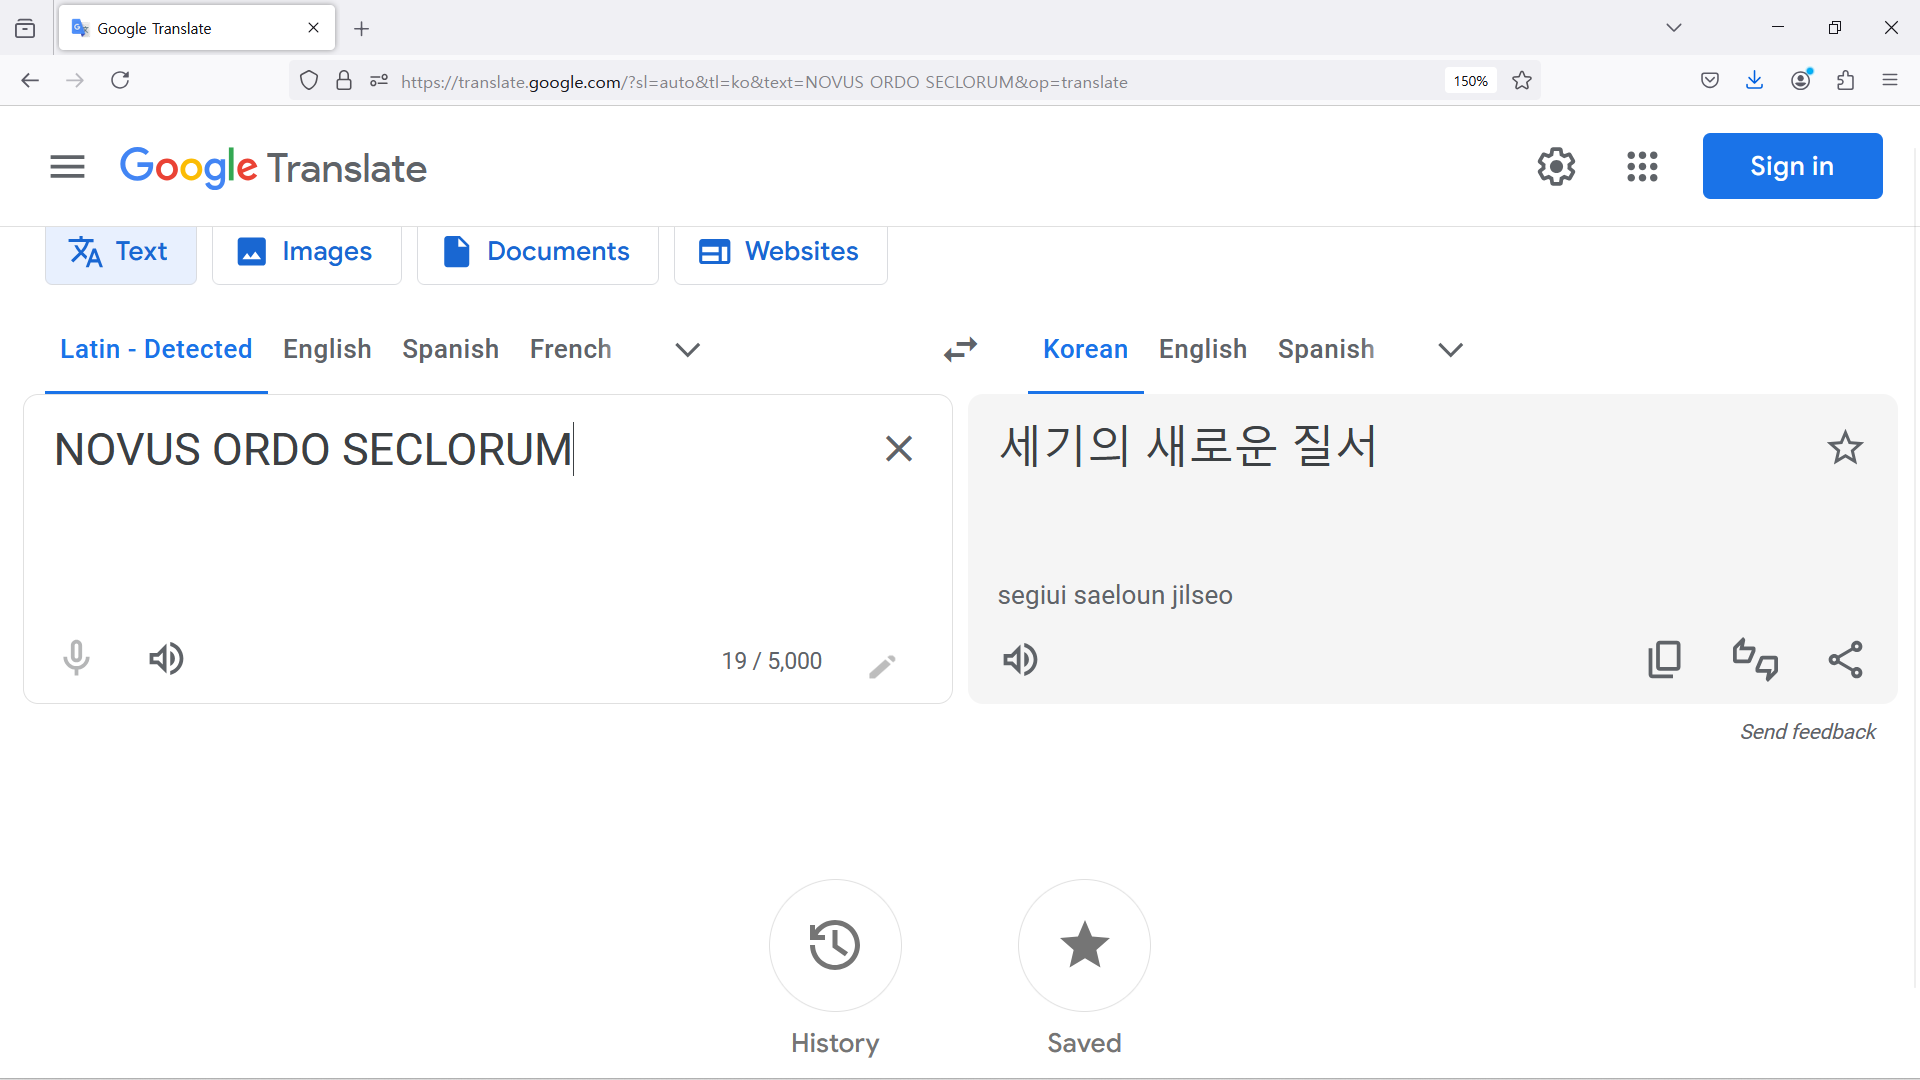Click the Sign in button
The height and width of the screenshot is (1080, 1920).
click(1792, 166)
